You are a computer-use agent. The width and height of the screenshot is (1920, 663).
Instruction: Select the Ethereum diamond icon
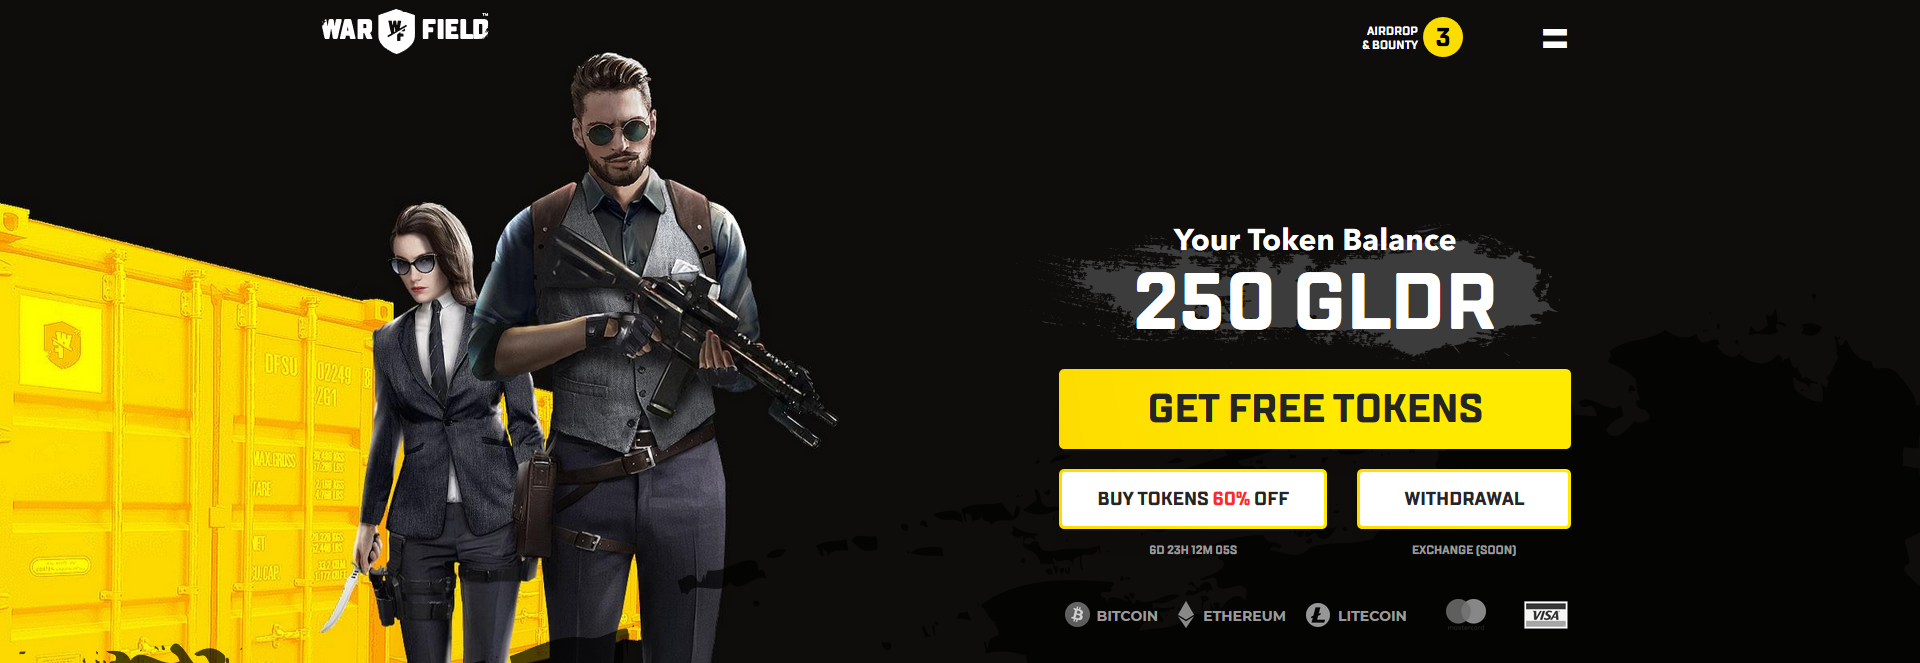coord(1186,614)
